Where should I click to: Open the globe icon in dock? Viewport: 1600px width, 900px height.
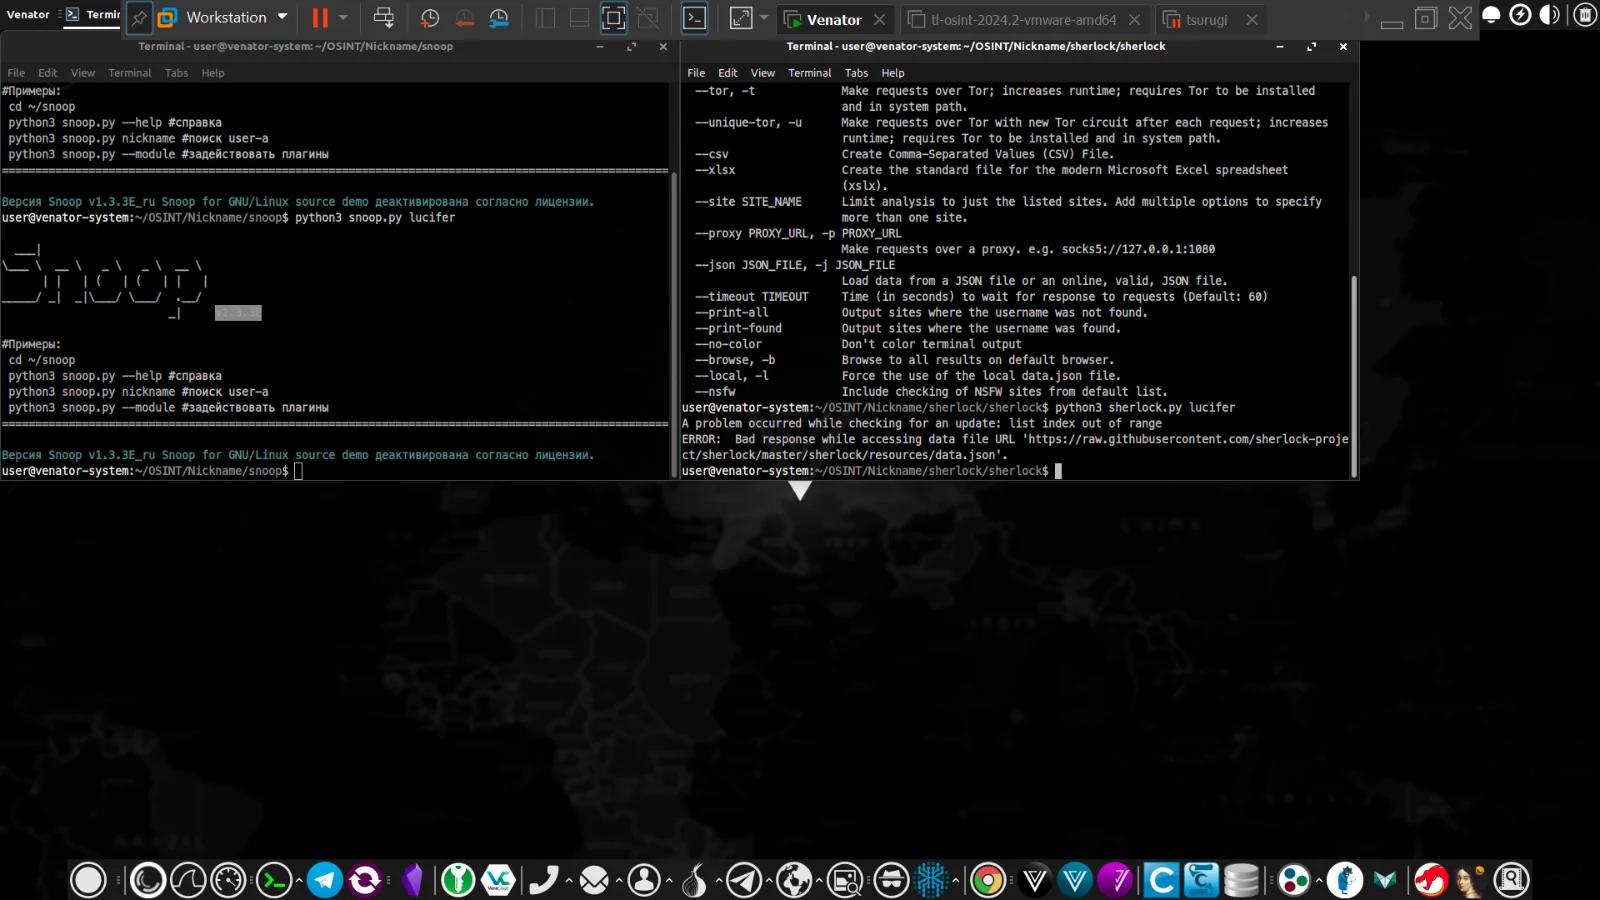click(795, 880)
